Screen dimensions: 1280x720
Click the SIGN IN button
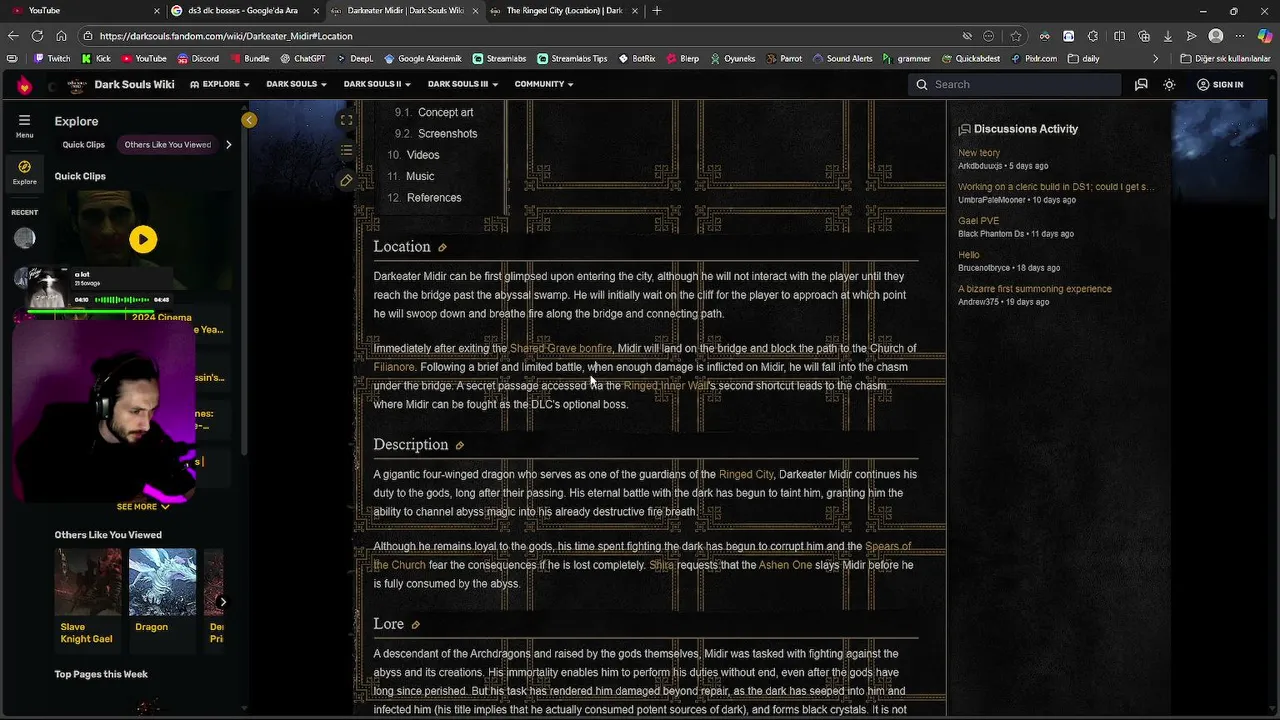(1220, 85)
